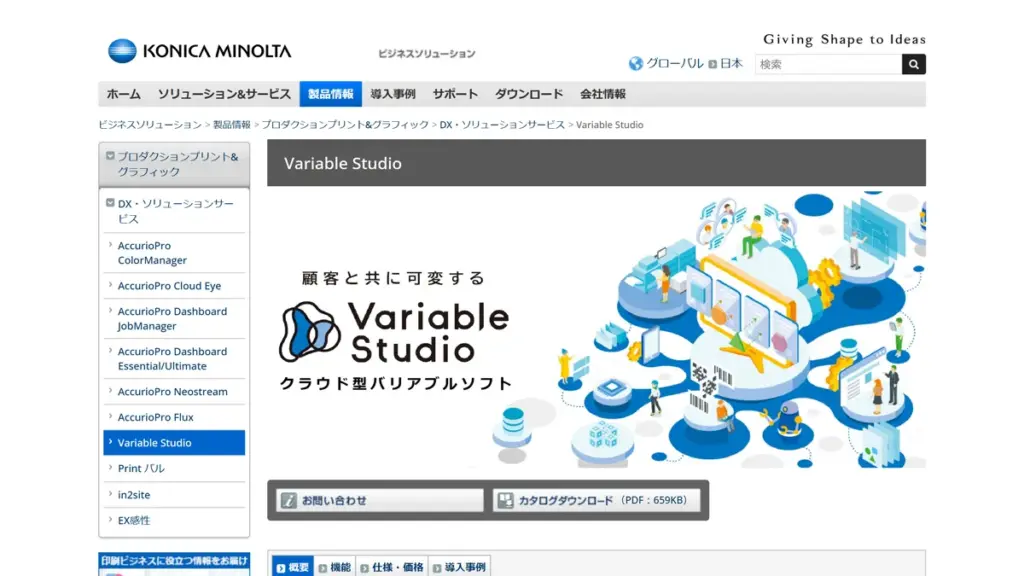Viewport: 1024px width, 576px height.
Task: Open the サポート menu item
Action: (455, 93)
